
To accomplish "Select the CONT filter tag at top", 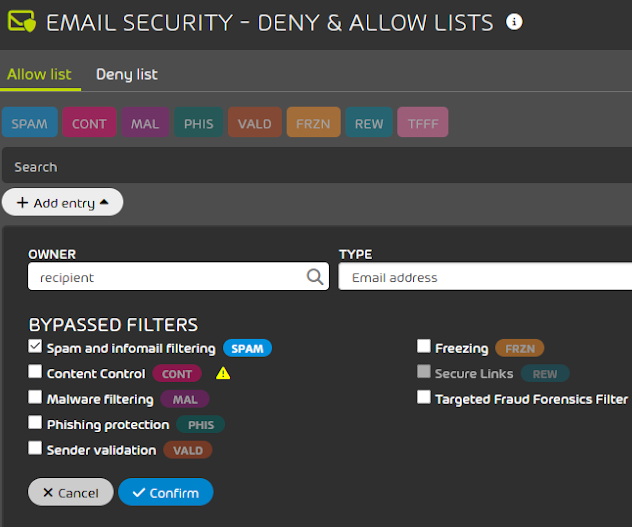I will [x=89, y=123].
